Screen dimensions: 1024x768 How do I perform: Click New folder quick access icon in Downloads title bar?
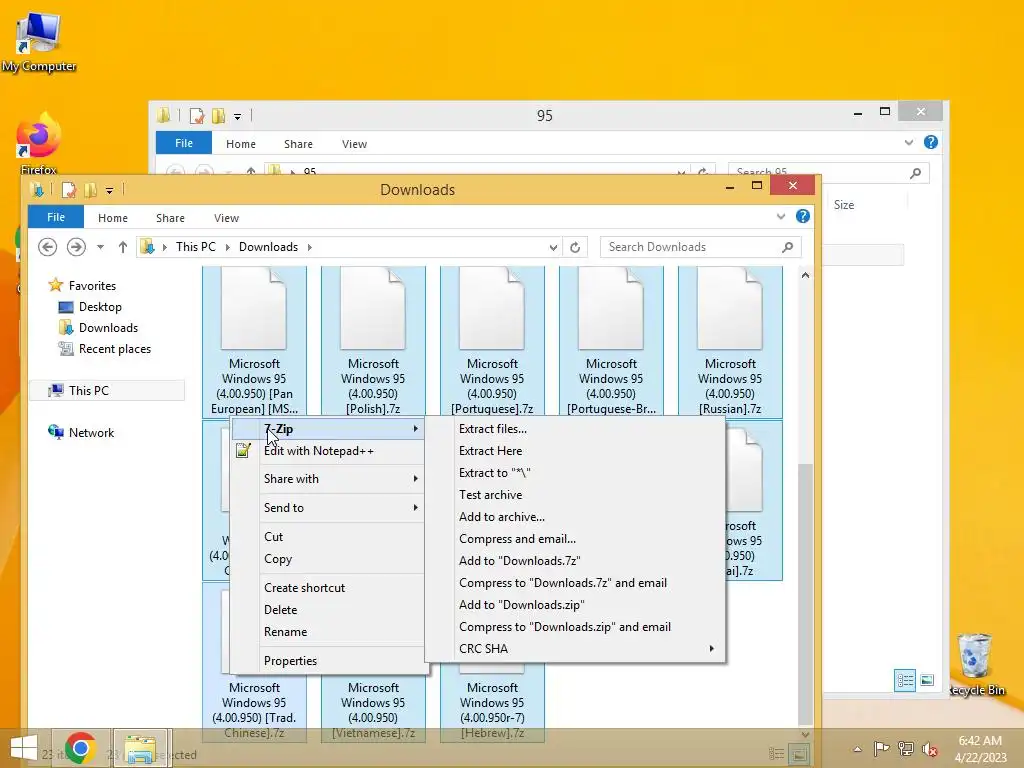click(x=90, y=190)
